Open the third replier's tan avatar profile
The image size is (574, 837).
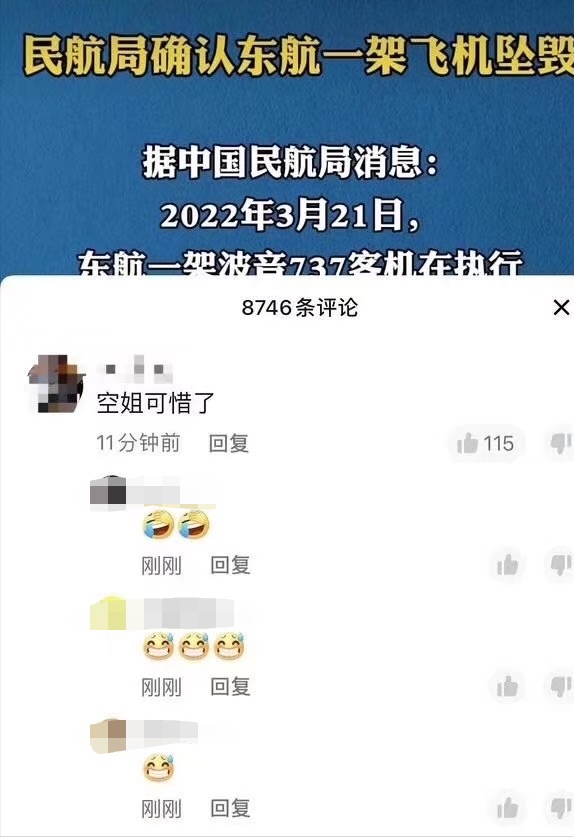pos(108,736)
